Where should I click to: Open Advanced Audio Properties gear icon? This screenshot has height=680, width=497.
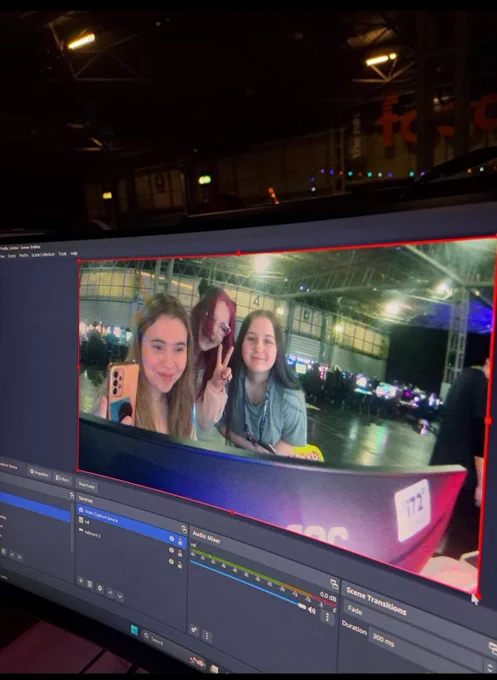(x=194, y=630)
